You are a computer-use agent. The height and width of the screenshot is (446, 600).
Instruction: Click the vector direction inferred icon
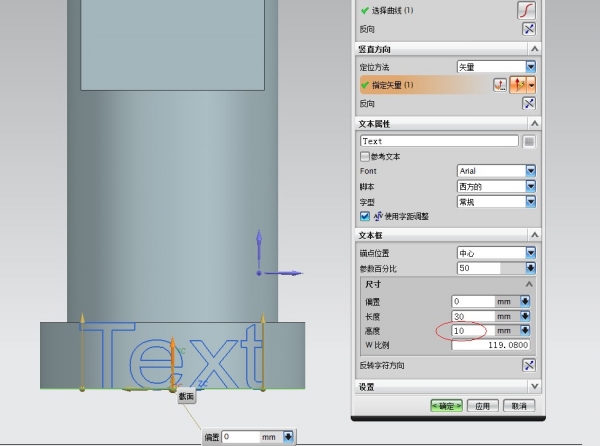click(x=518, y=85)
